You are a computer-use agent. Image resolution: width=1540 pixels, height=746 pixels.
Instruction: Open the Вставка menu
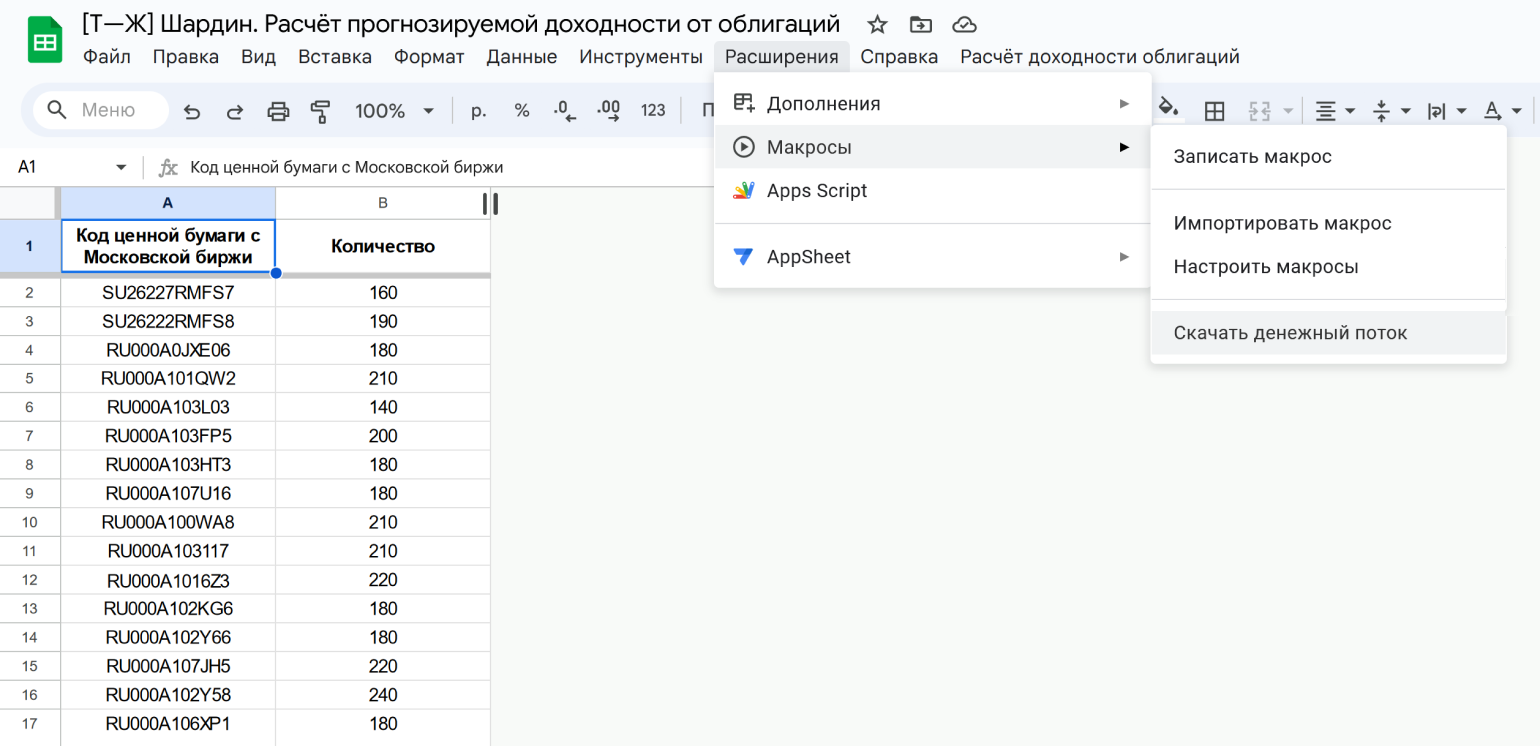(x=335, y=57)
